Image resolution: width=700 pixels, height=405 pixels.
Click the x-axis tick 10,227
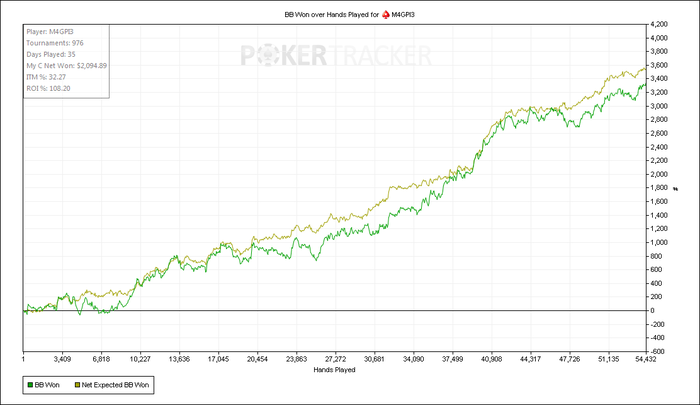(x=140, y=359)
